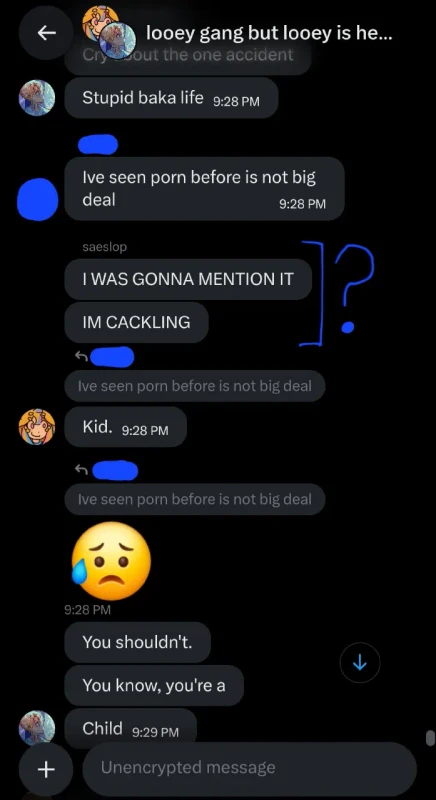Image resolution: width=436 pixels, height=800 pixels.
Task: Tap the "saeslop" username label
Action: pos(105,247)
